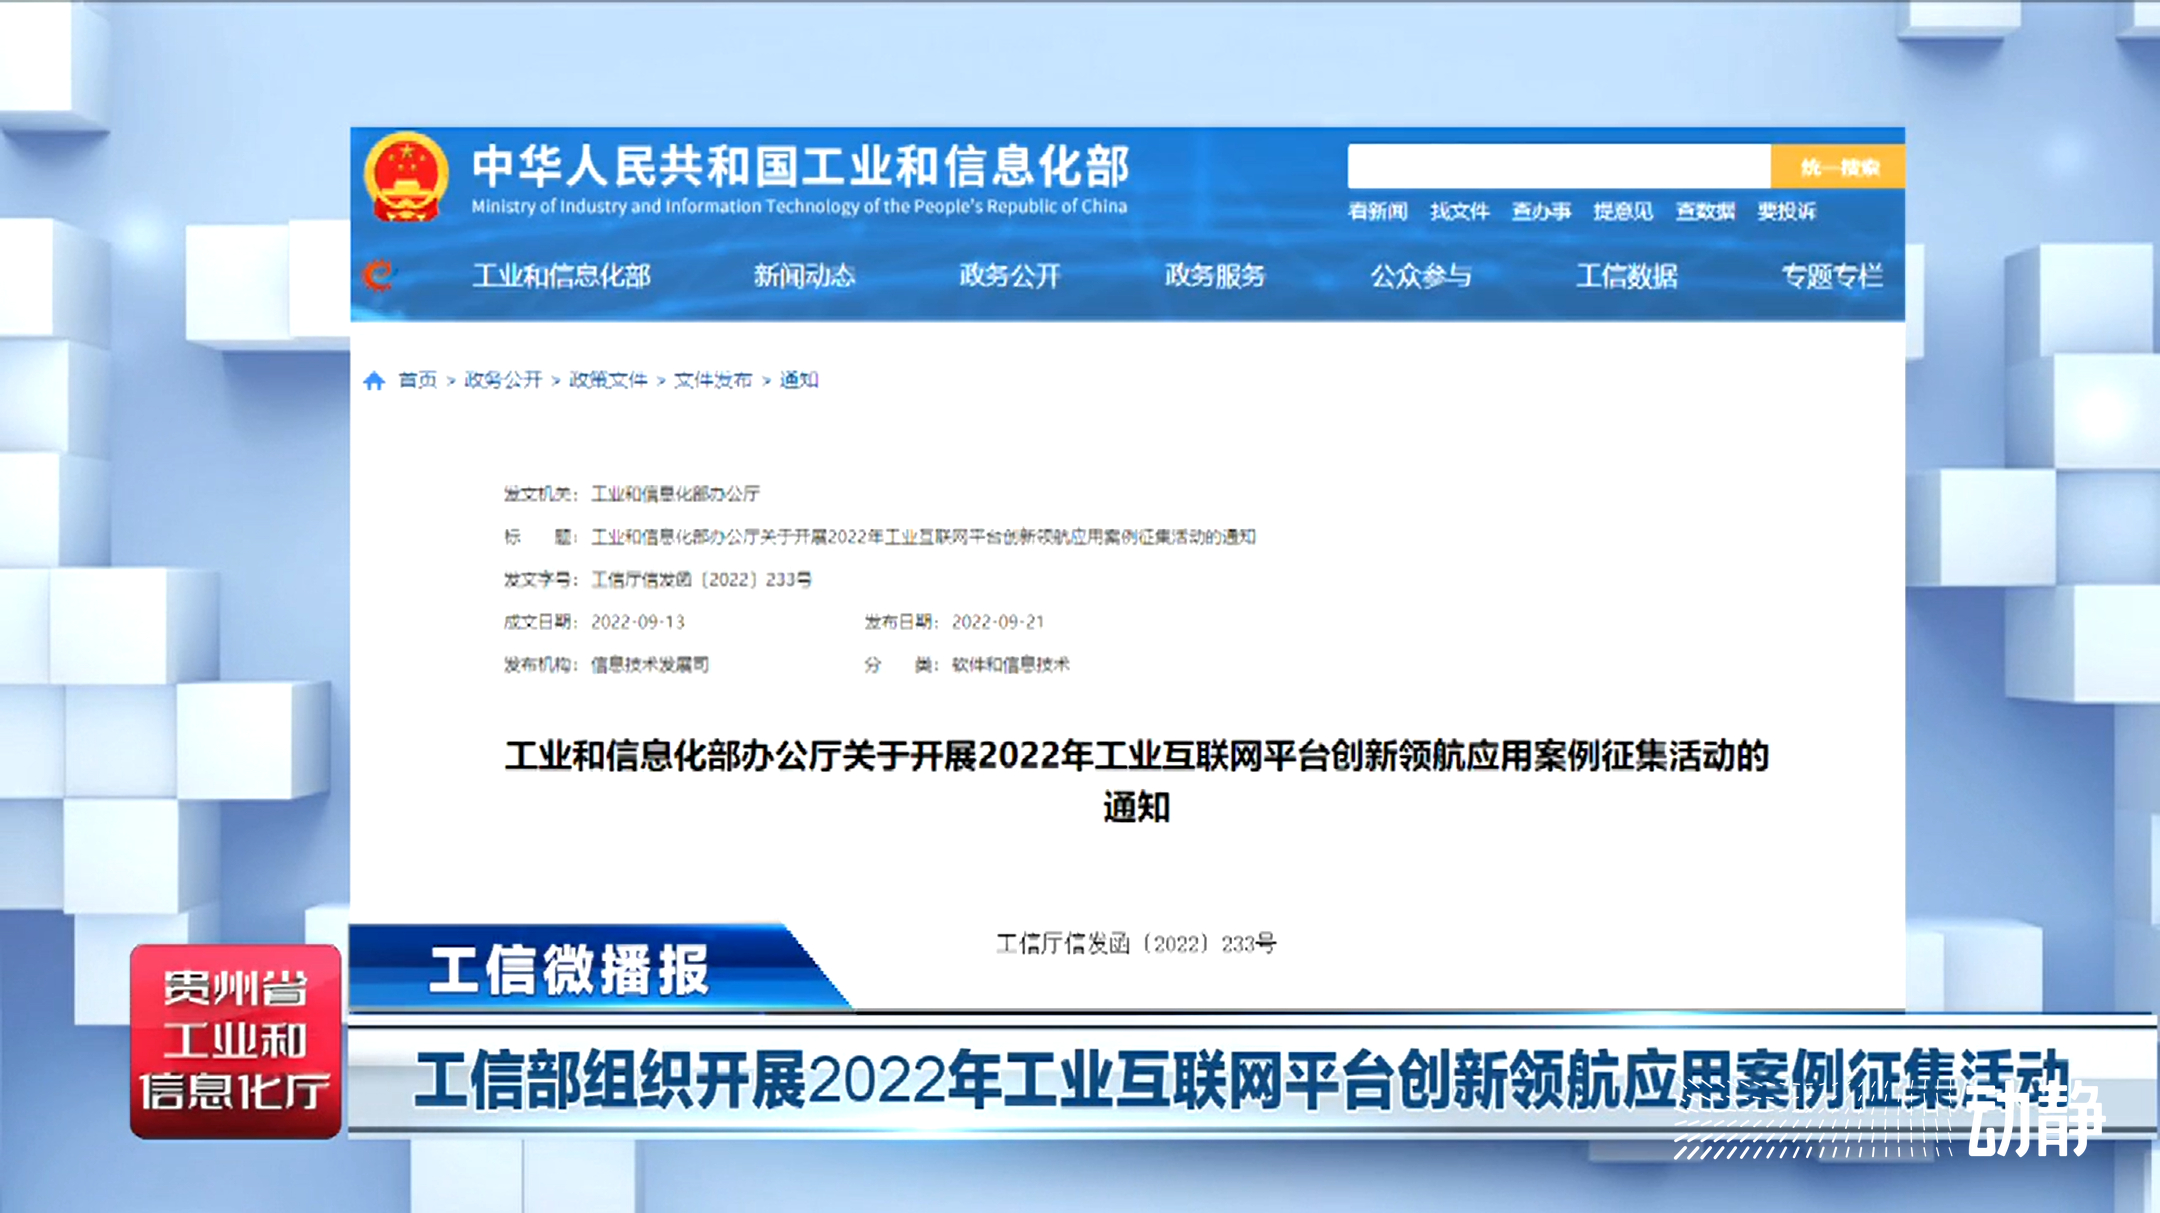Open the 找文件 quick link

[1459, 211]
